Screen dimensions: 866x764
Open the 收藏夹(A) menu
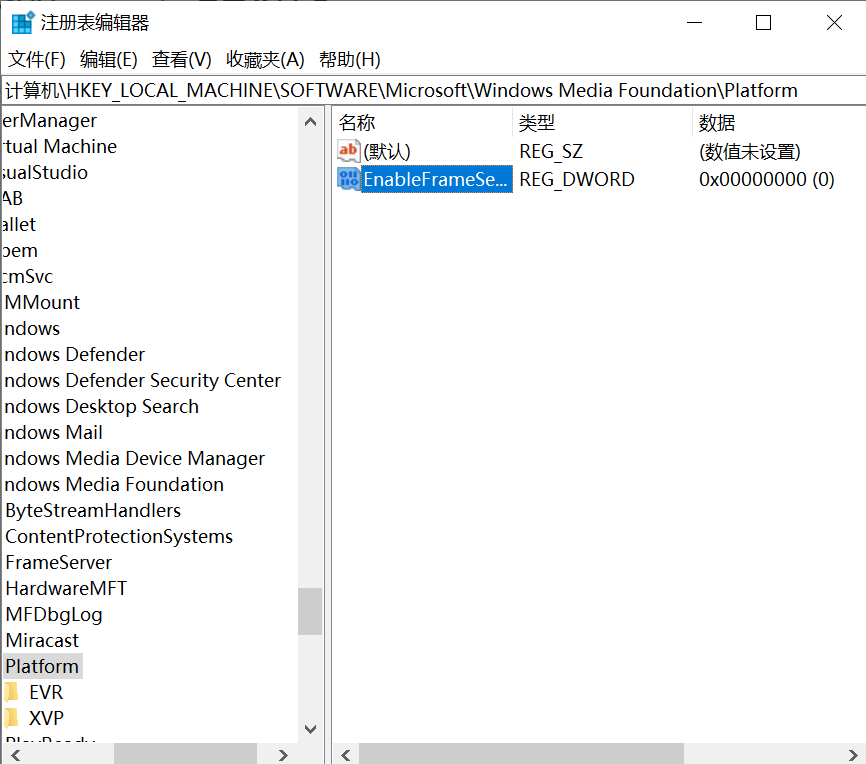265,59
